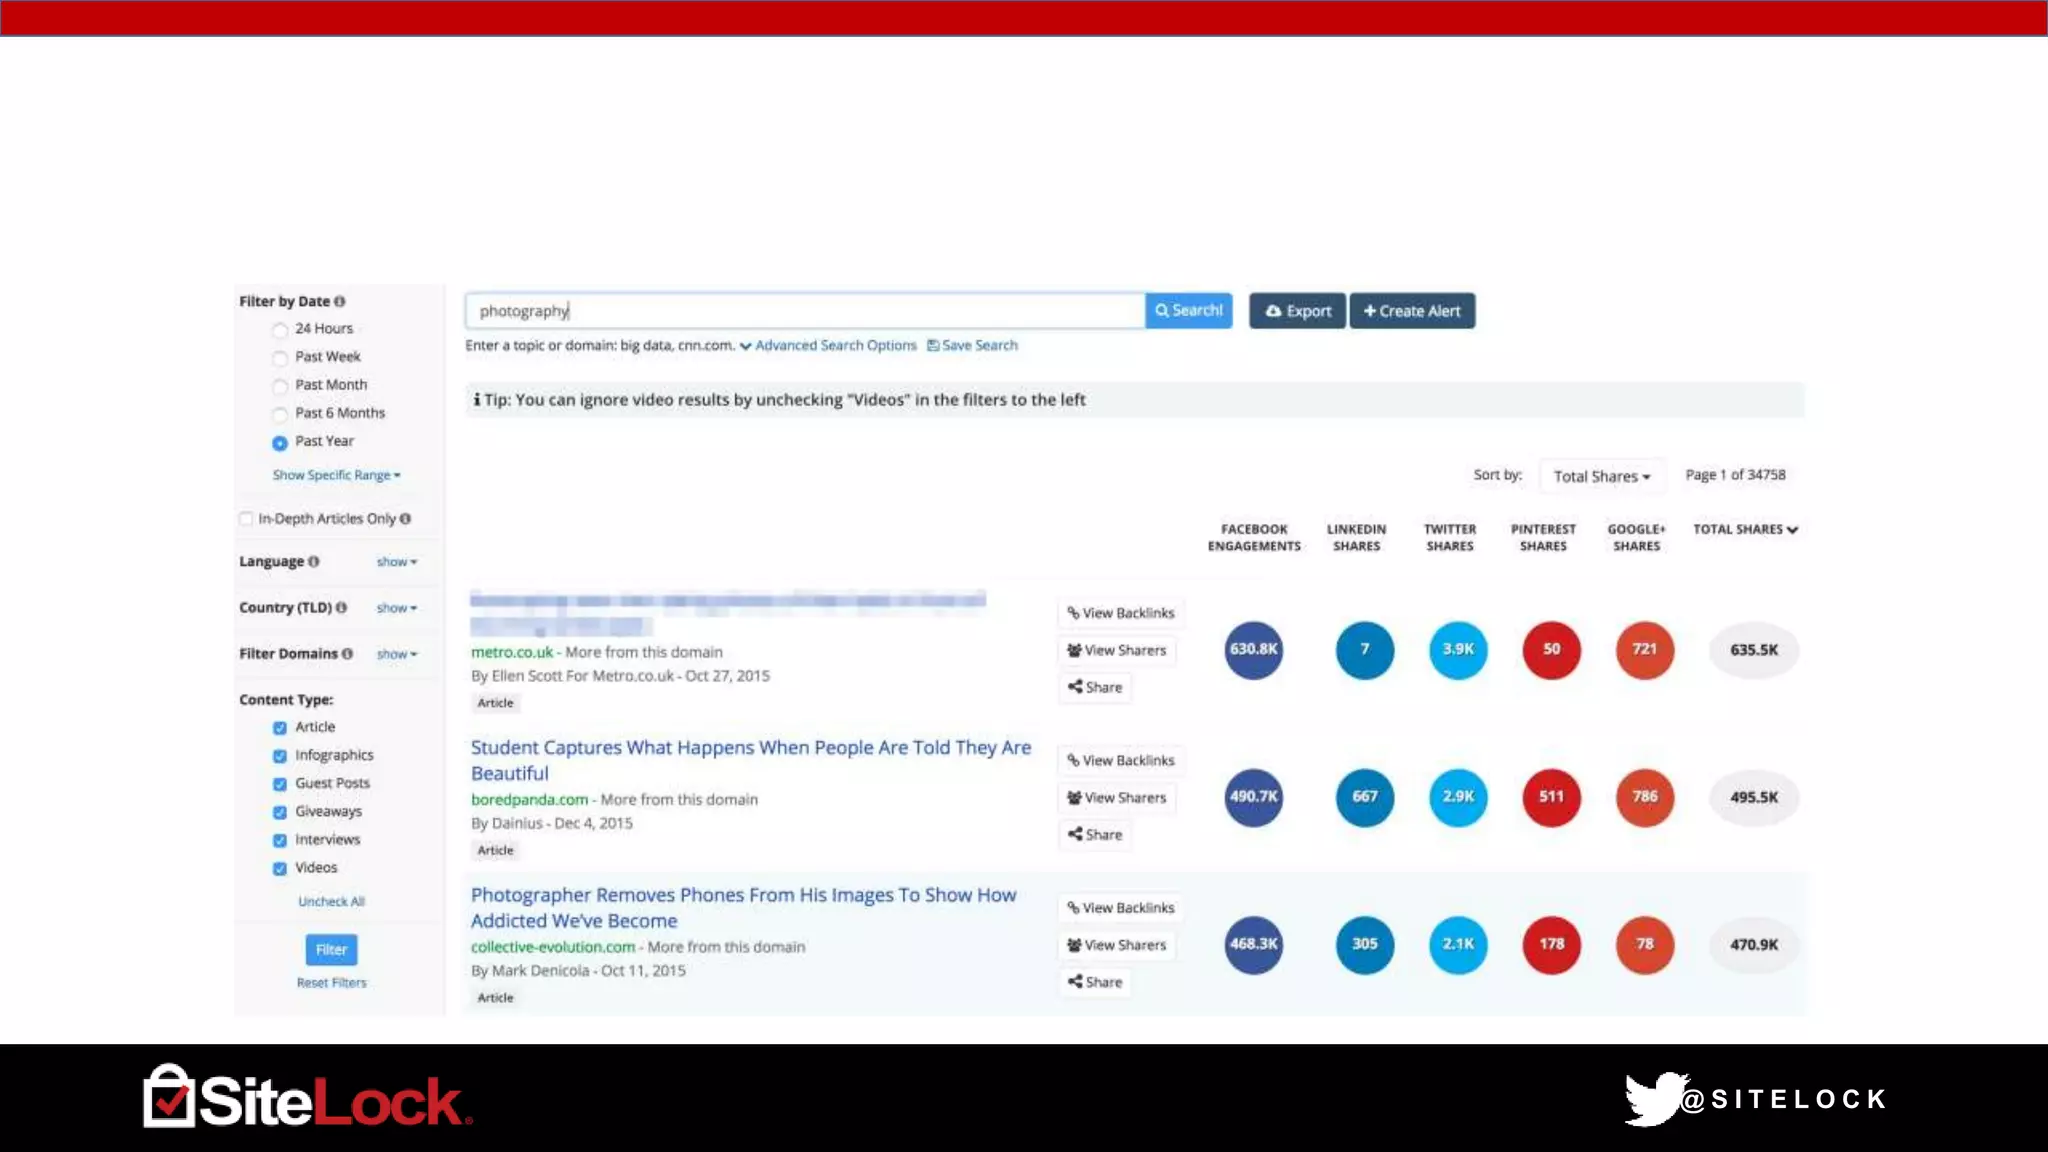Click the total shares 635.5K badge
This screenshot has width=2048, height=1152.
point(1753,650)
